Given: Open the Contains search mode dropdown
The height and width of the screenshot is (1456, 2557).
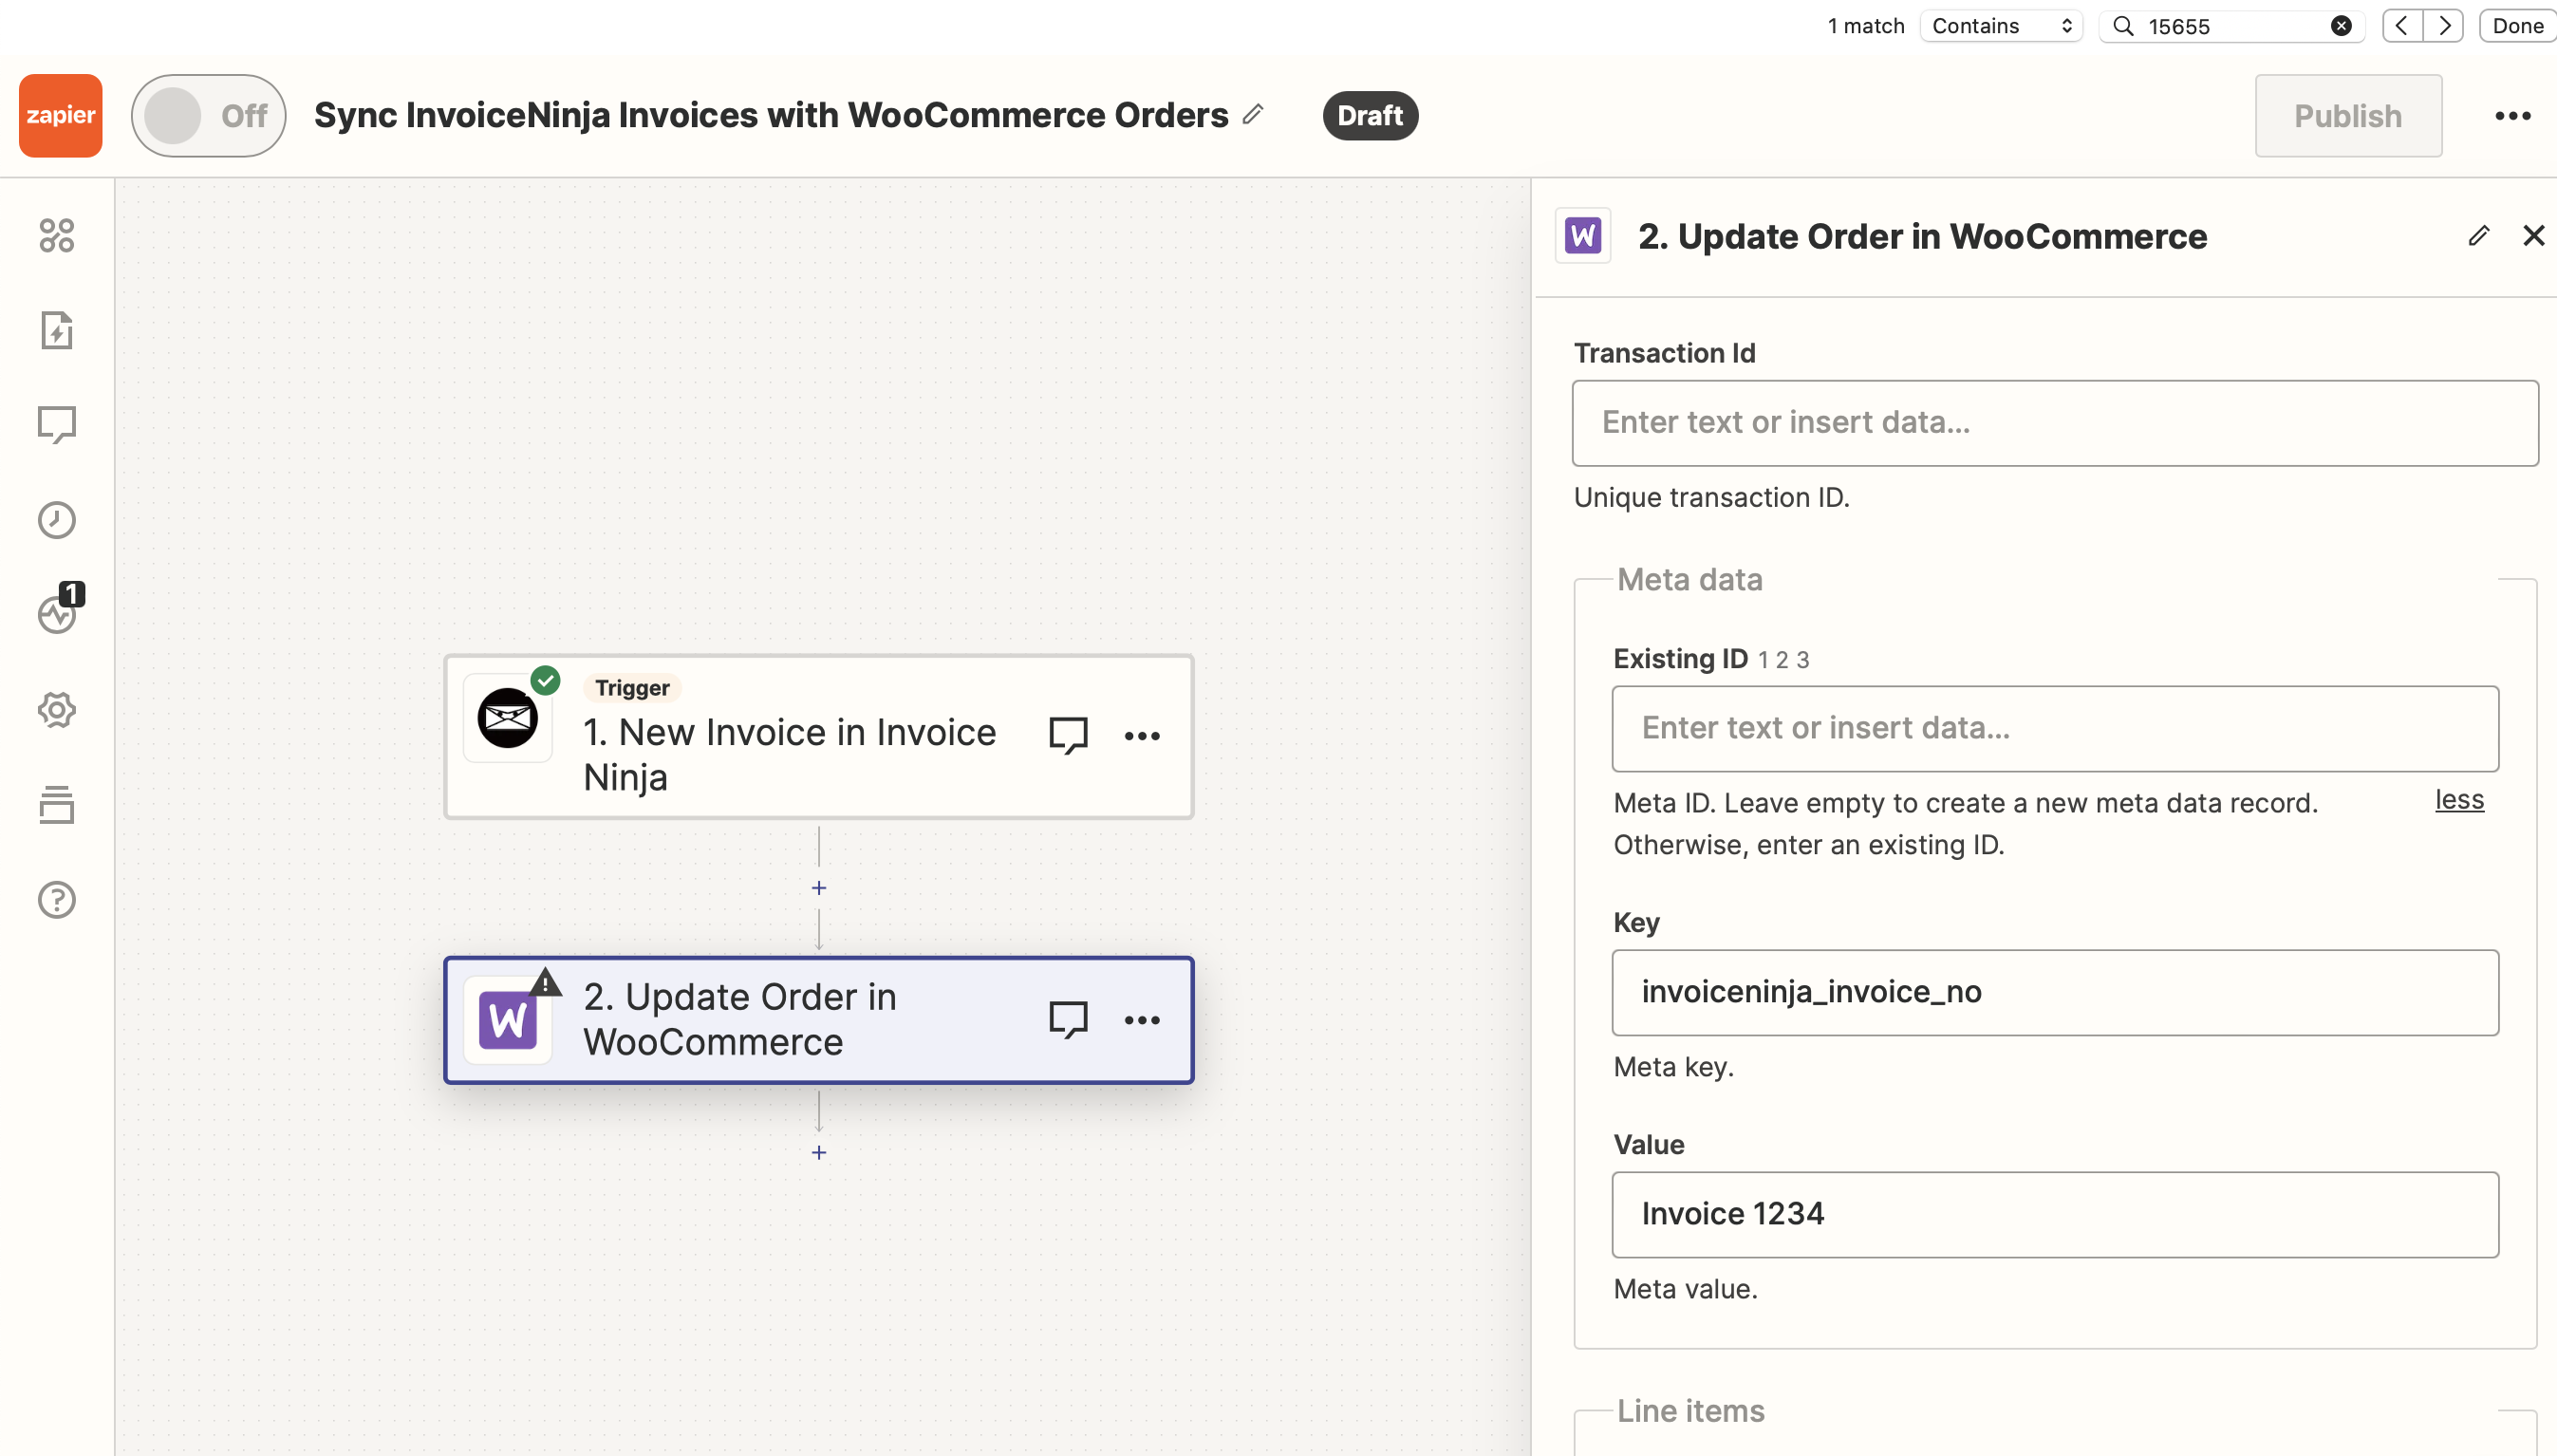Looking at the screenshot, I should (2001, 26).
